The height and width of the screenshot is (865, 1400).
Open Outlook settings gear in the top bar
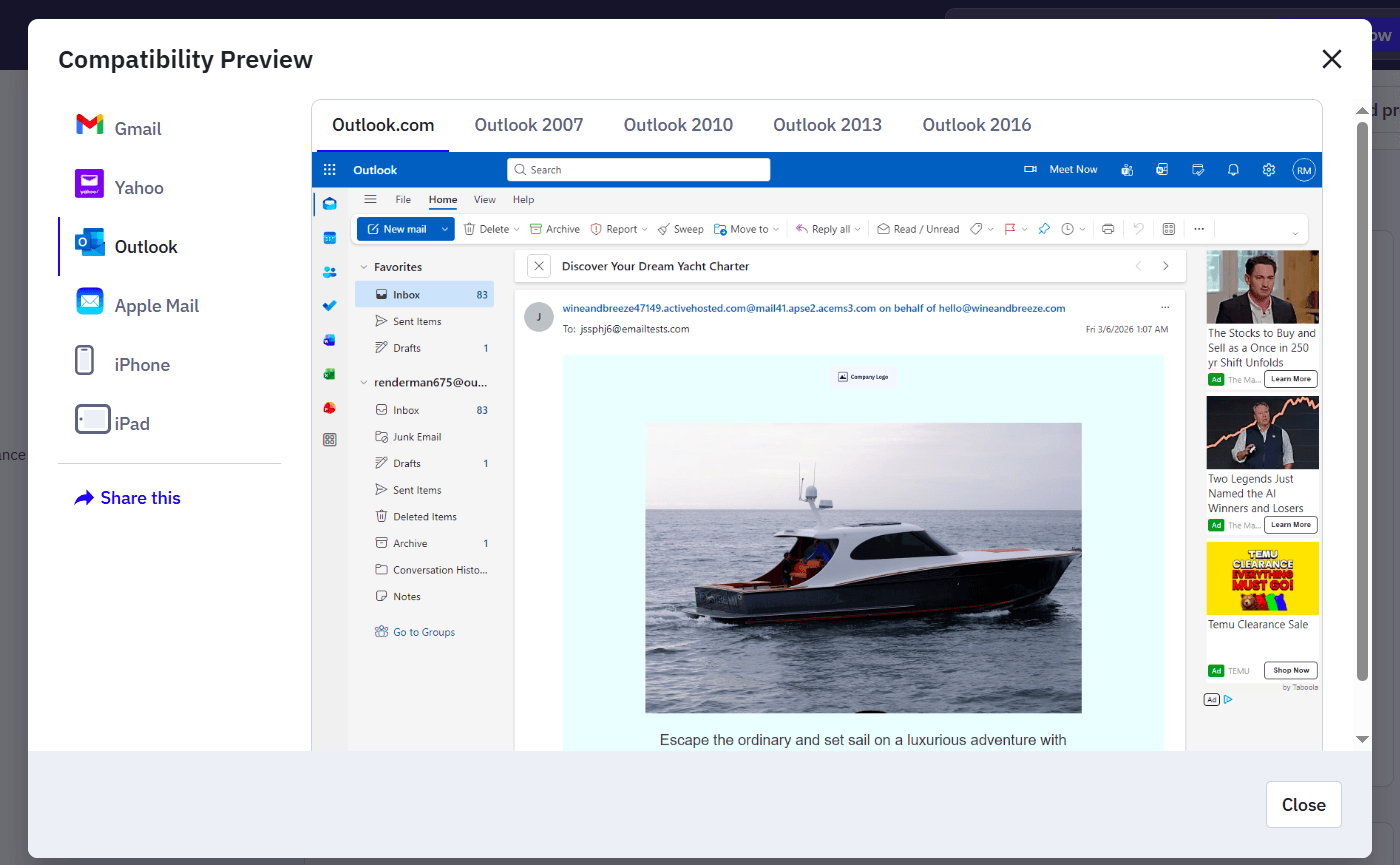(1268, 169)
